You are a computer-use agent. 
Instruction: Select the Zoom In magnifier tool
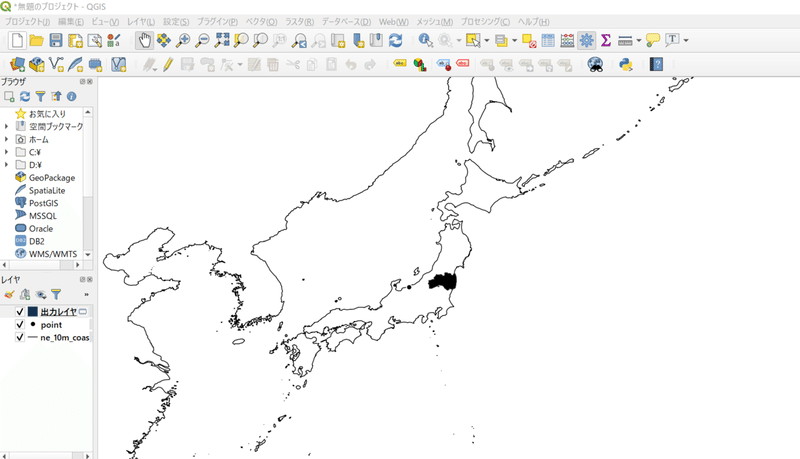(x=183, y=40)
